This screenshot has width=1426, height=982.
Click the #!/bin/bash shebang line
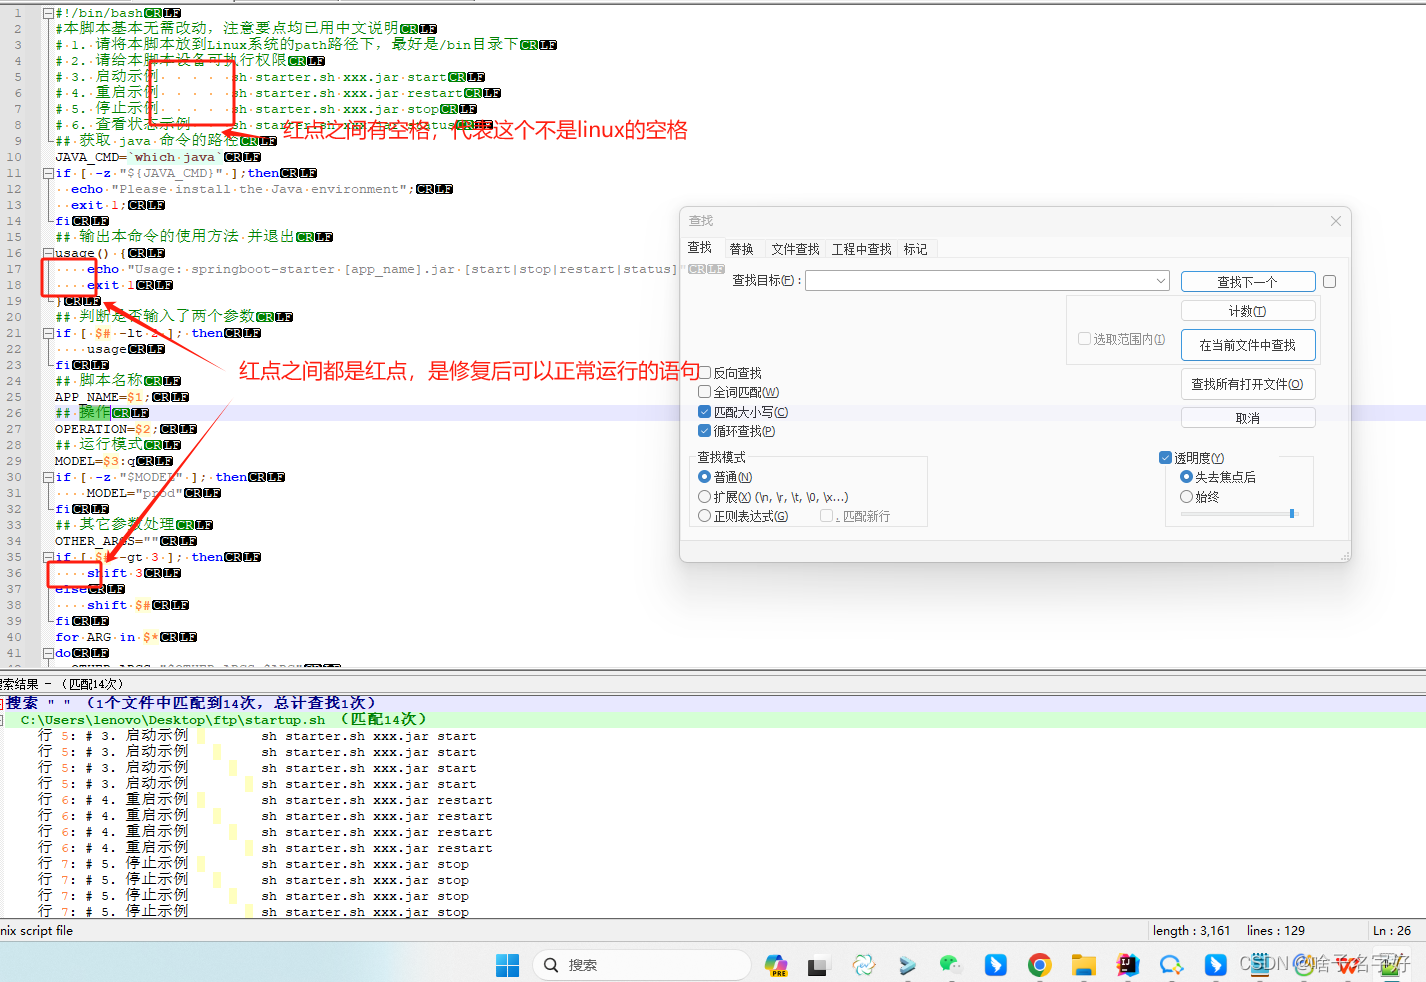tap(118, 13)
